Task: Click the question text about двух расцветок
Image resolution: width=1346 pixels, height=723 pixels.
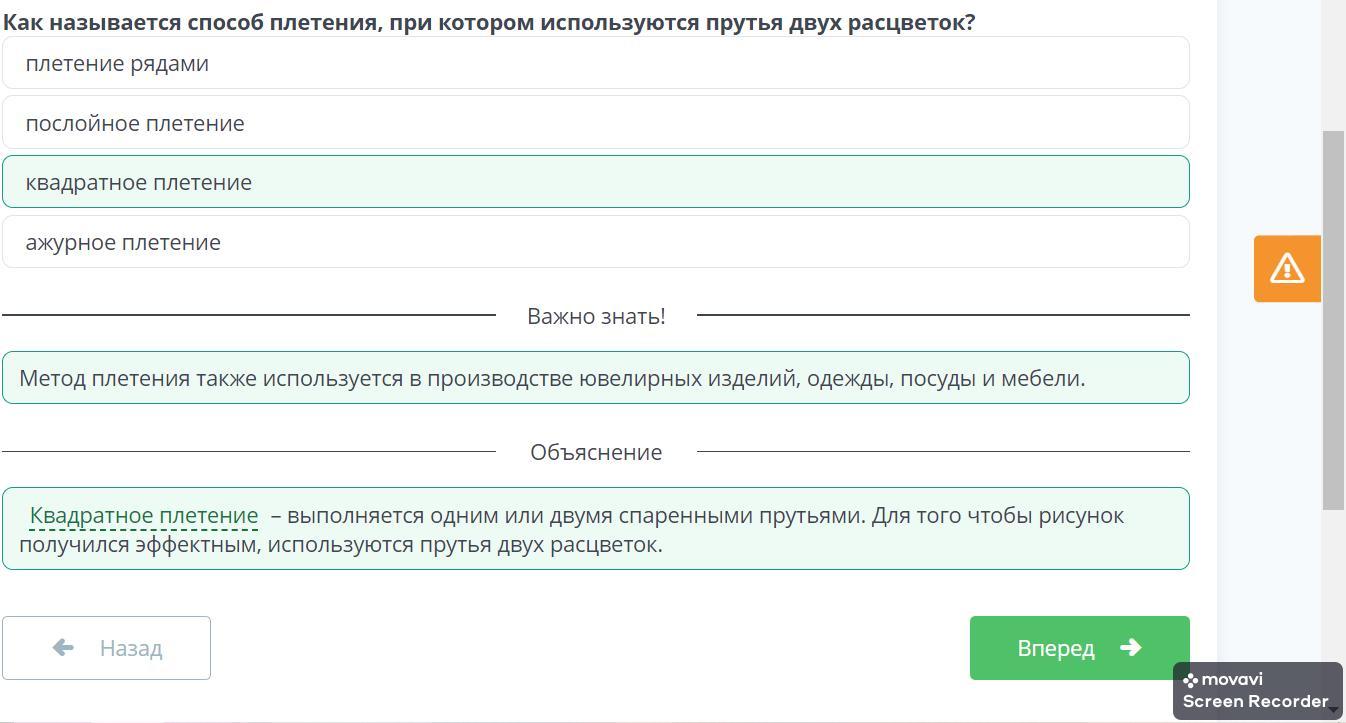Action: (489, 22)
